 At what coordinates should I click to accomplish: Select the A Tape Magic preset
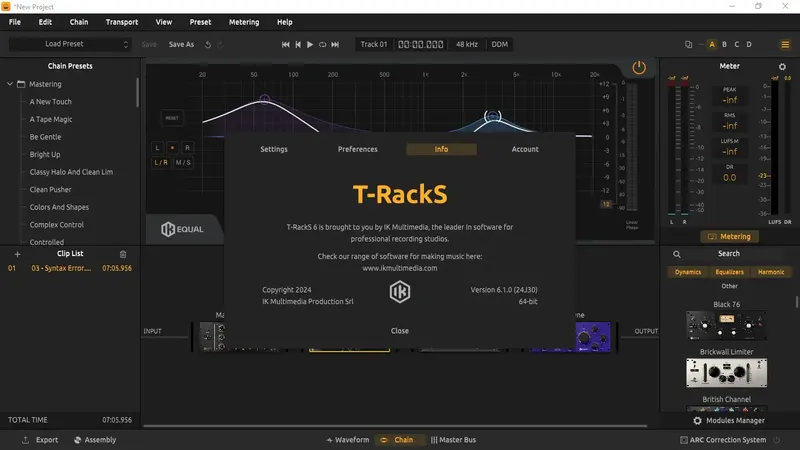(51, 119)
